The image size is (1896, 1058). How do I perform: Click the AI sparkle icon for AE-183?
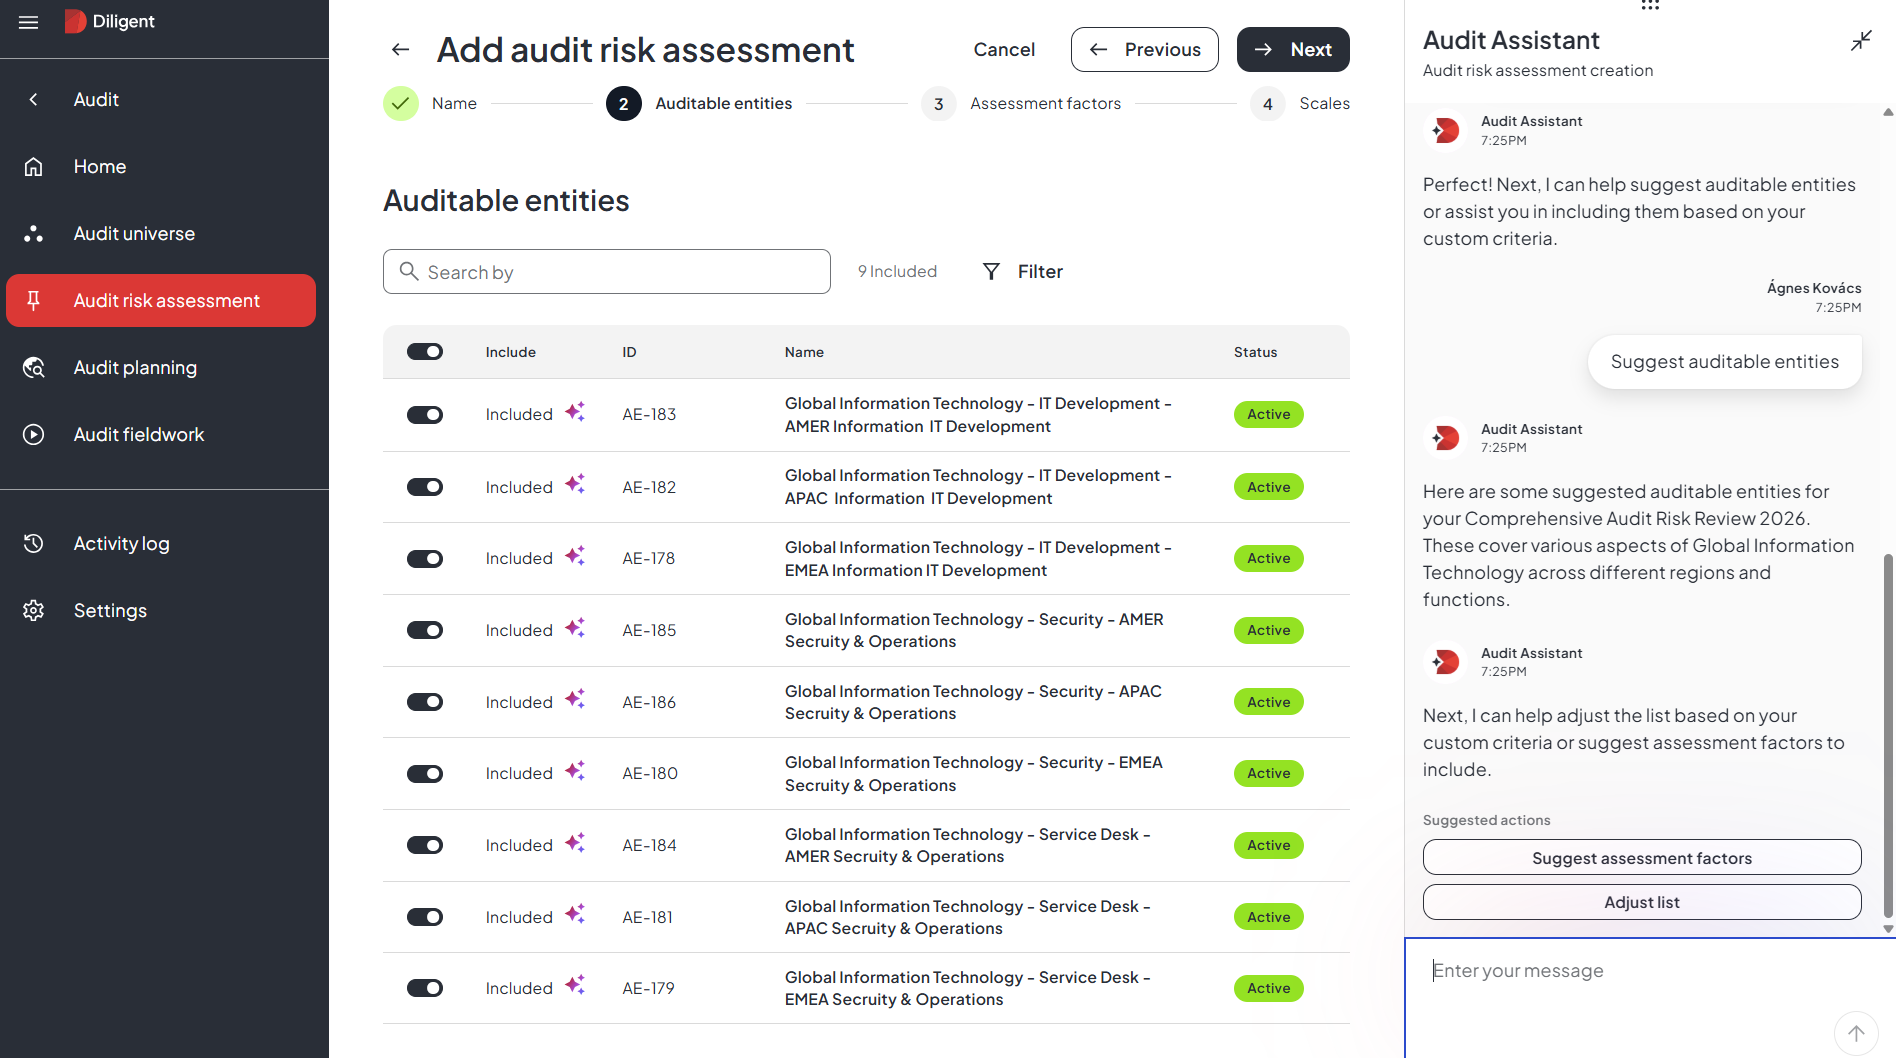point(575,412)
